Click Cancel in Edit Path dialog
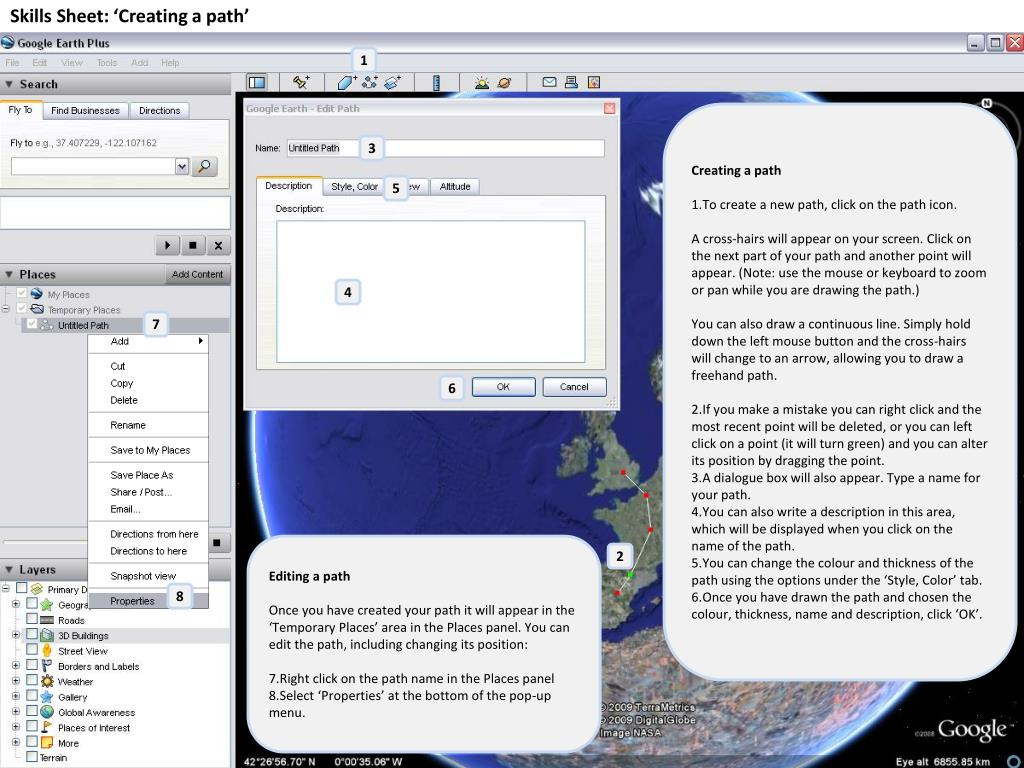Image resolution: width=1024 pixels, height=768 pixels. pyautogui.click(x=574, y=387)
